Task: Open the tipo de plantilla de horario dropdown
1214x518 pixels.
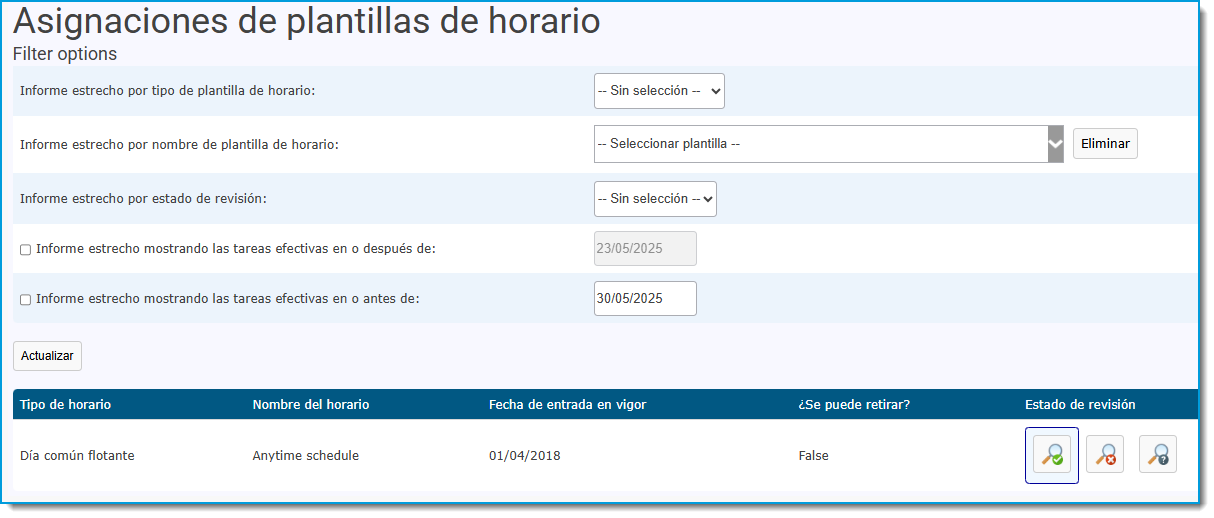Action: pyautogui.click(x=659, y=91)
